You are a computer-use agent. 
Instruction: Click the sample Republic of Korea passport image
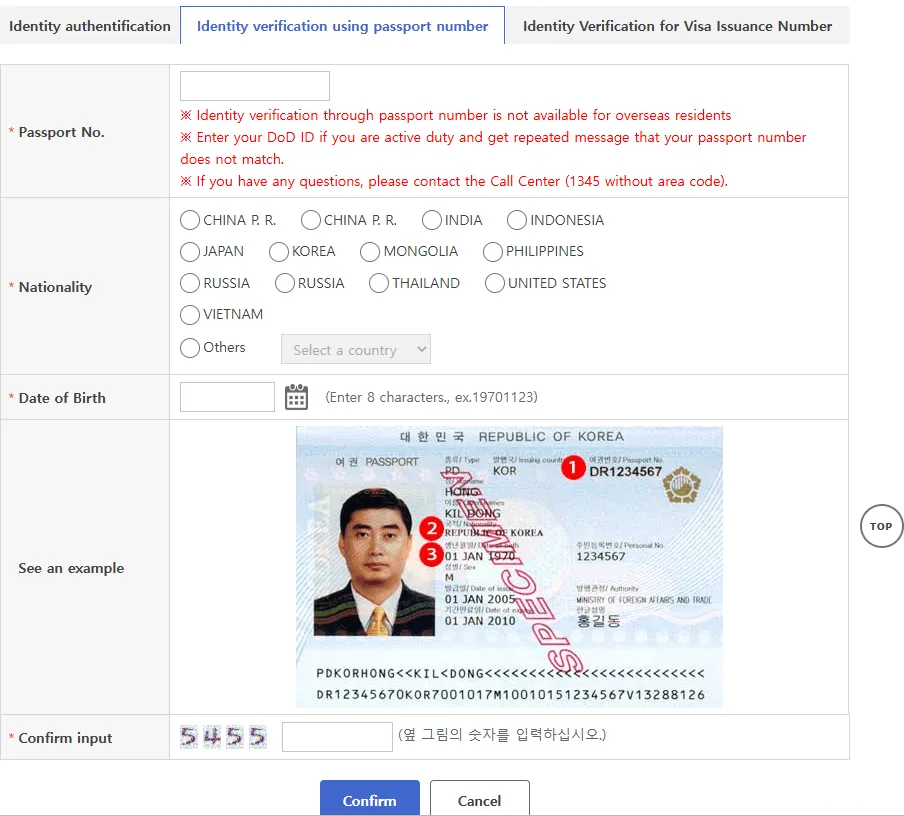[509, 567]
